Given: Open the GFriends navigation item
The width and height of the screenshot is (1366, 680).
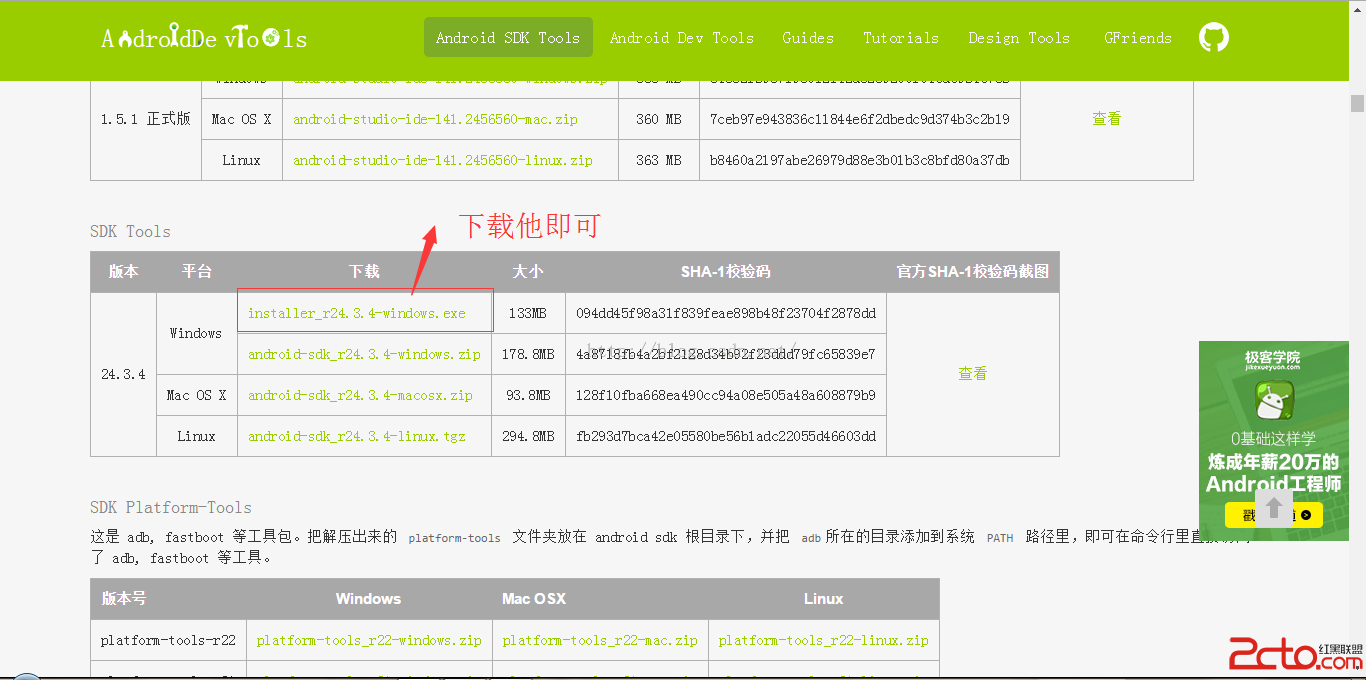Looking at the screenshot, I should [x=1138, y=38].
